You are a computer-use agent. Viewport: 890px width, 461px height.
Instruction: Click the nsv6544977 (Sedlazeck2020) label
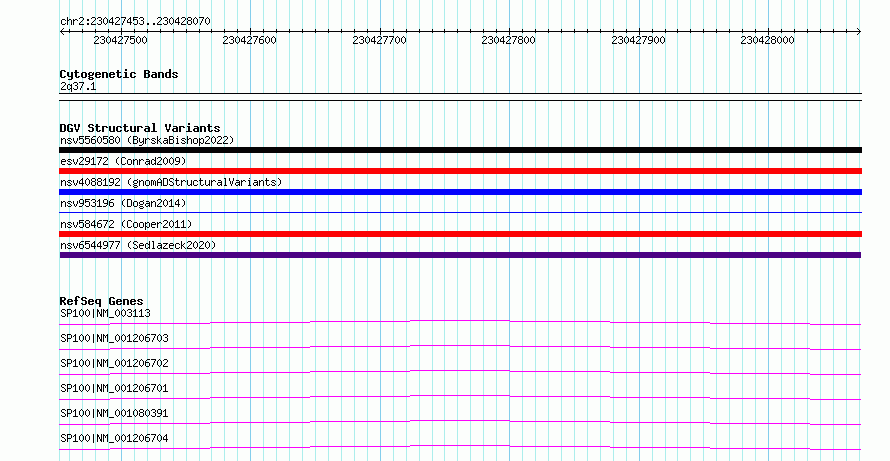click(x=138, y=245)
